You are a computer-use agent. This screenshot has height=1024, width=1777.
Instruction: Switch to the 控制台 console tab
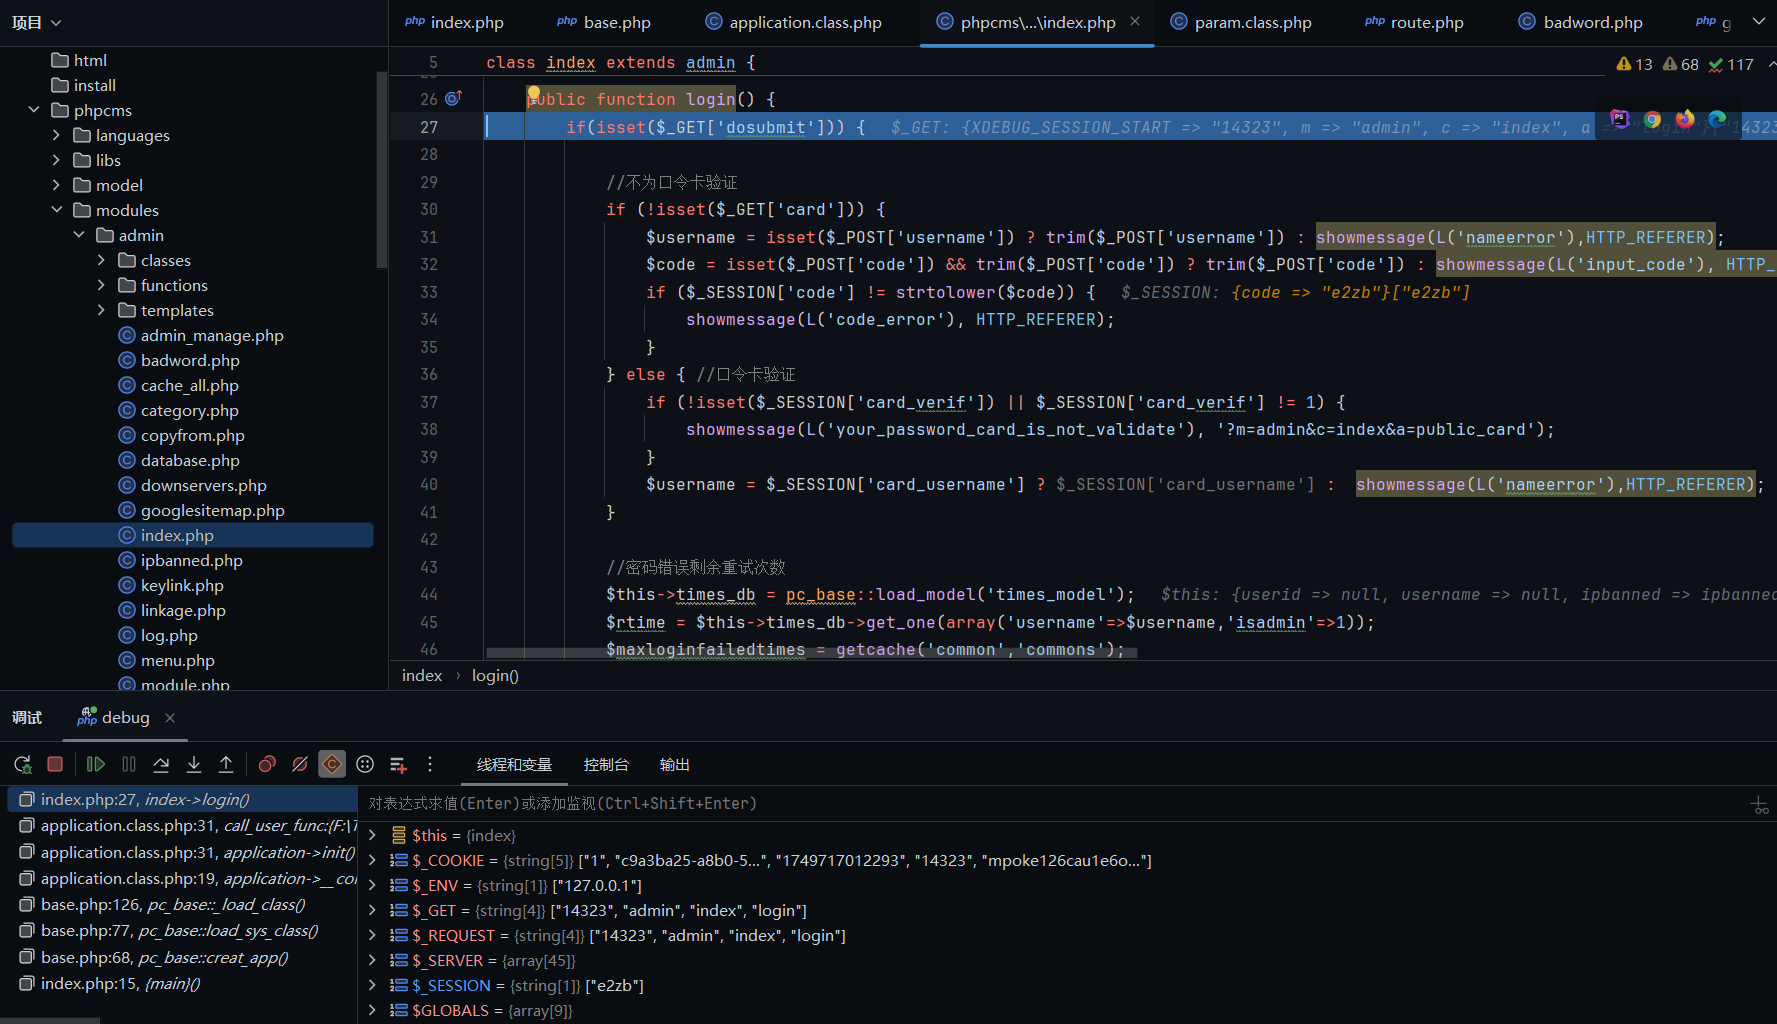pyautogui.click(x=606, y=765)
